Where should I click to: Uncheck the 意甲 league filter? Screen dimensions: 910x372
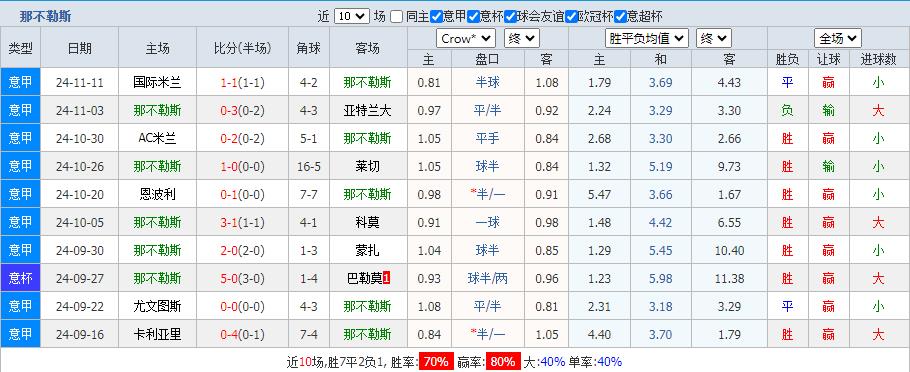click(x=436, y=17)
